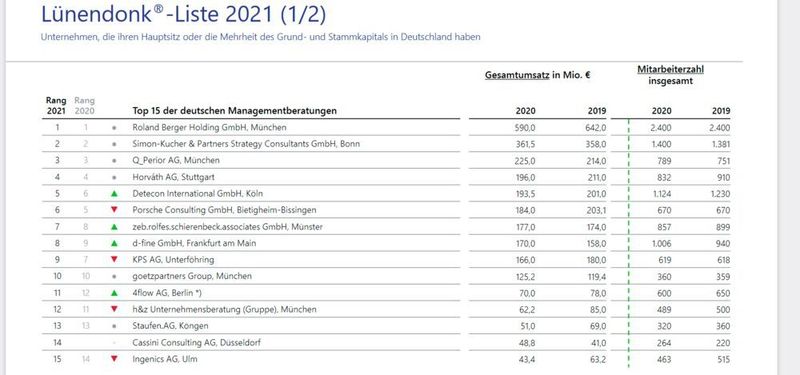Click Porsche Consulting 2019 revenue value 203,1
The width and height of the screenshot is (800, 375).
pos(596,210)
